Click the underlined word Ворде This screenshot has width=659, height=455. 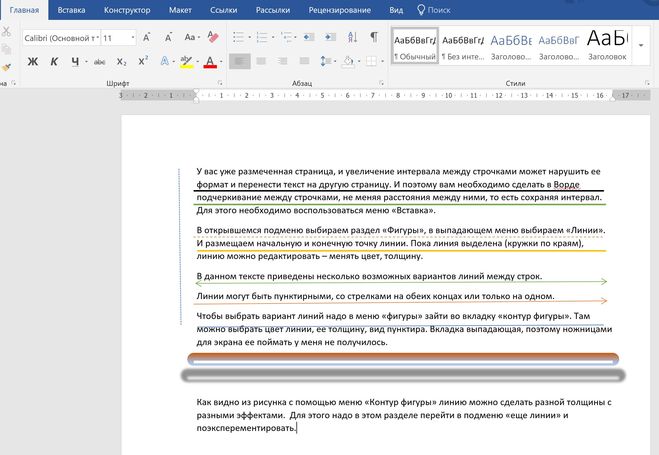(x=566, y=184)
